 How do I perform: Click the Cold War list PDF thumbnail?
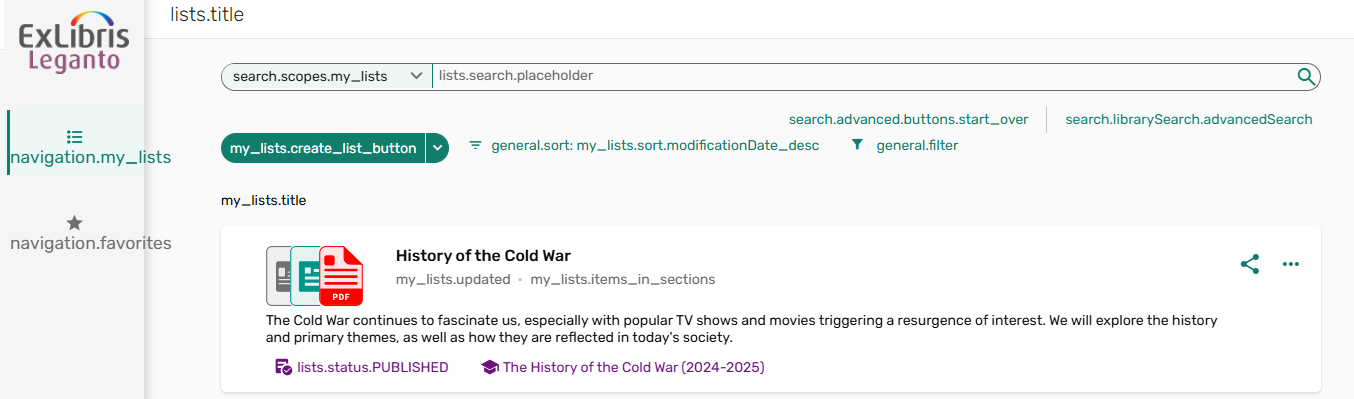341,276
